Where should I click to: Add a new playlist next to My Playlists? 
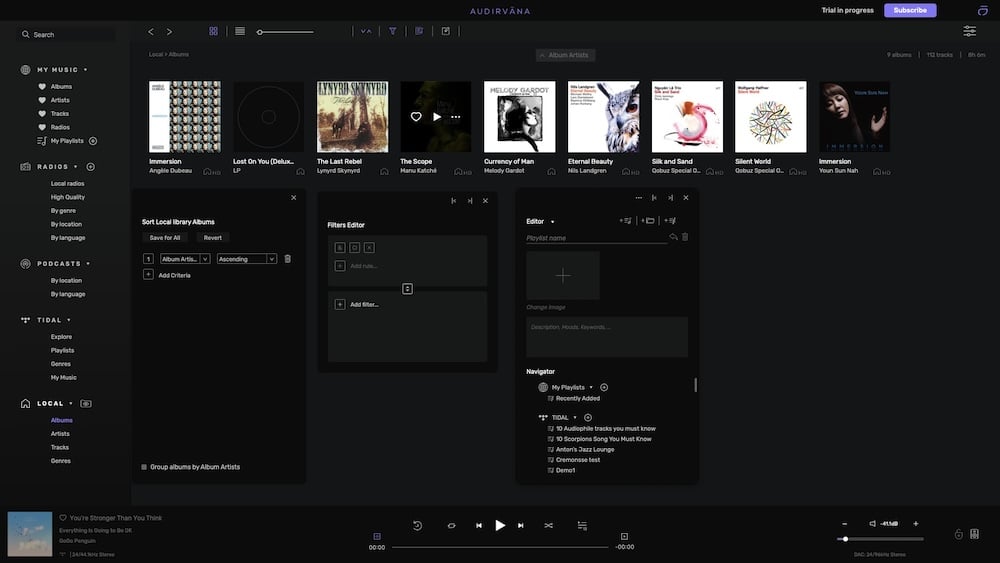point(93,141)
